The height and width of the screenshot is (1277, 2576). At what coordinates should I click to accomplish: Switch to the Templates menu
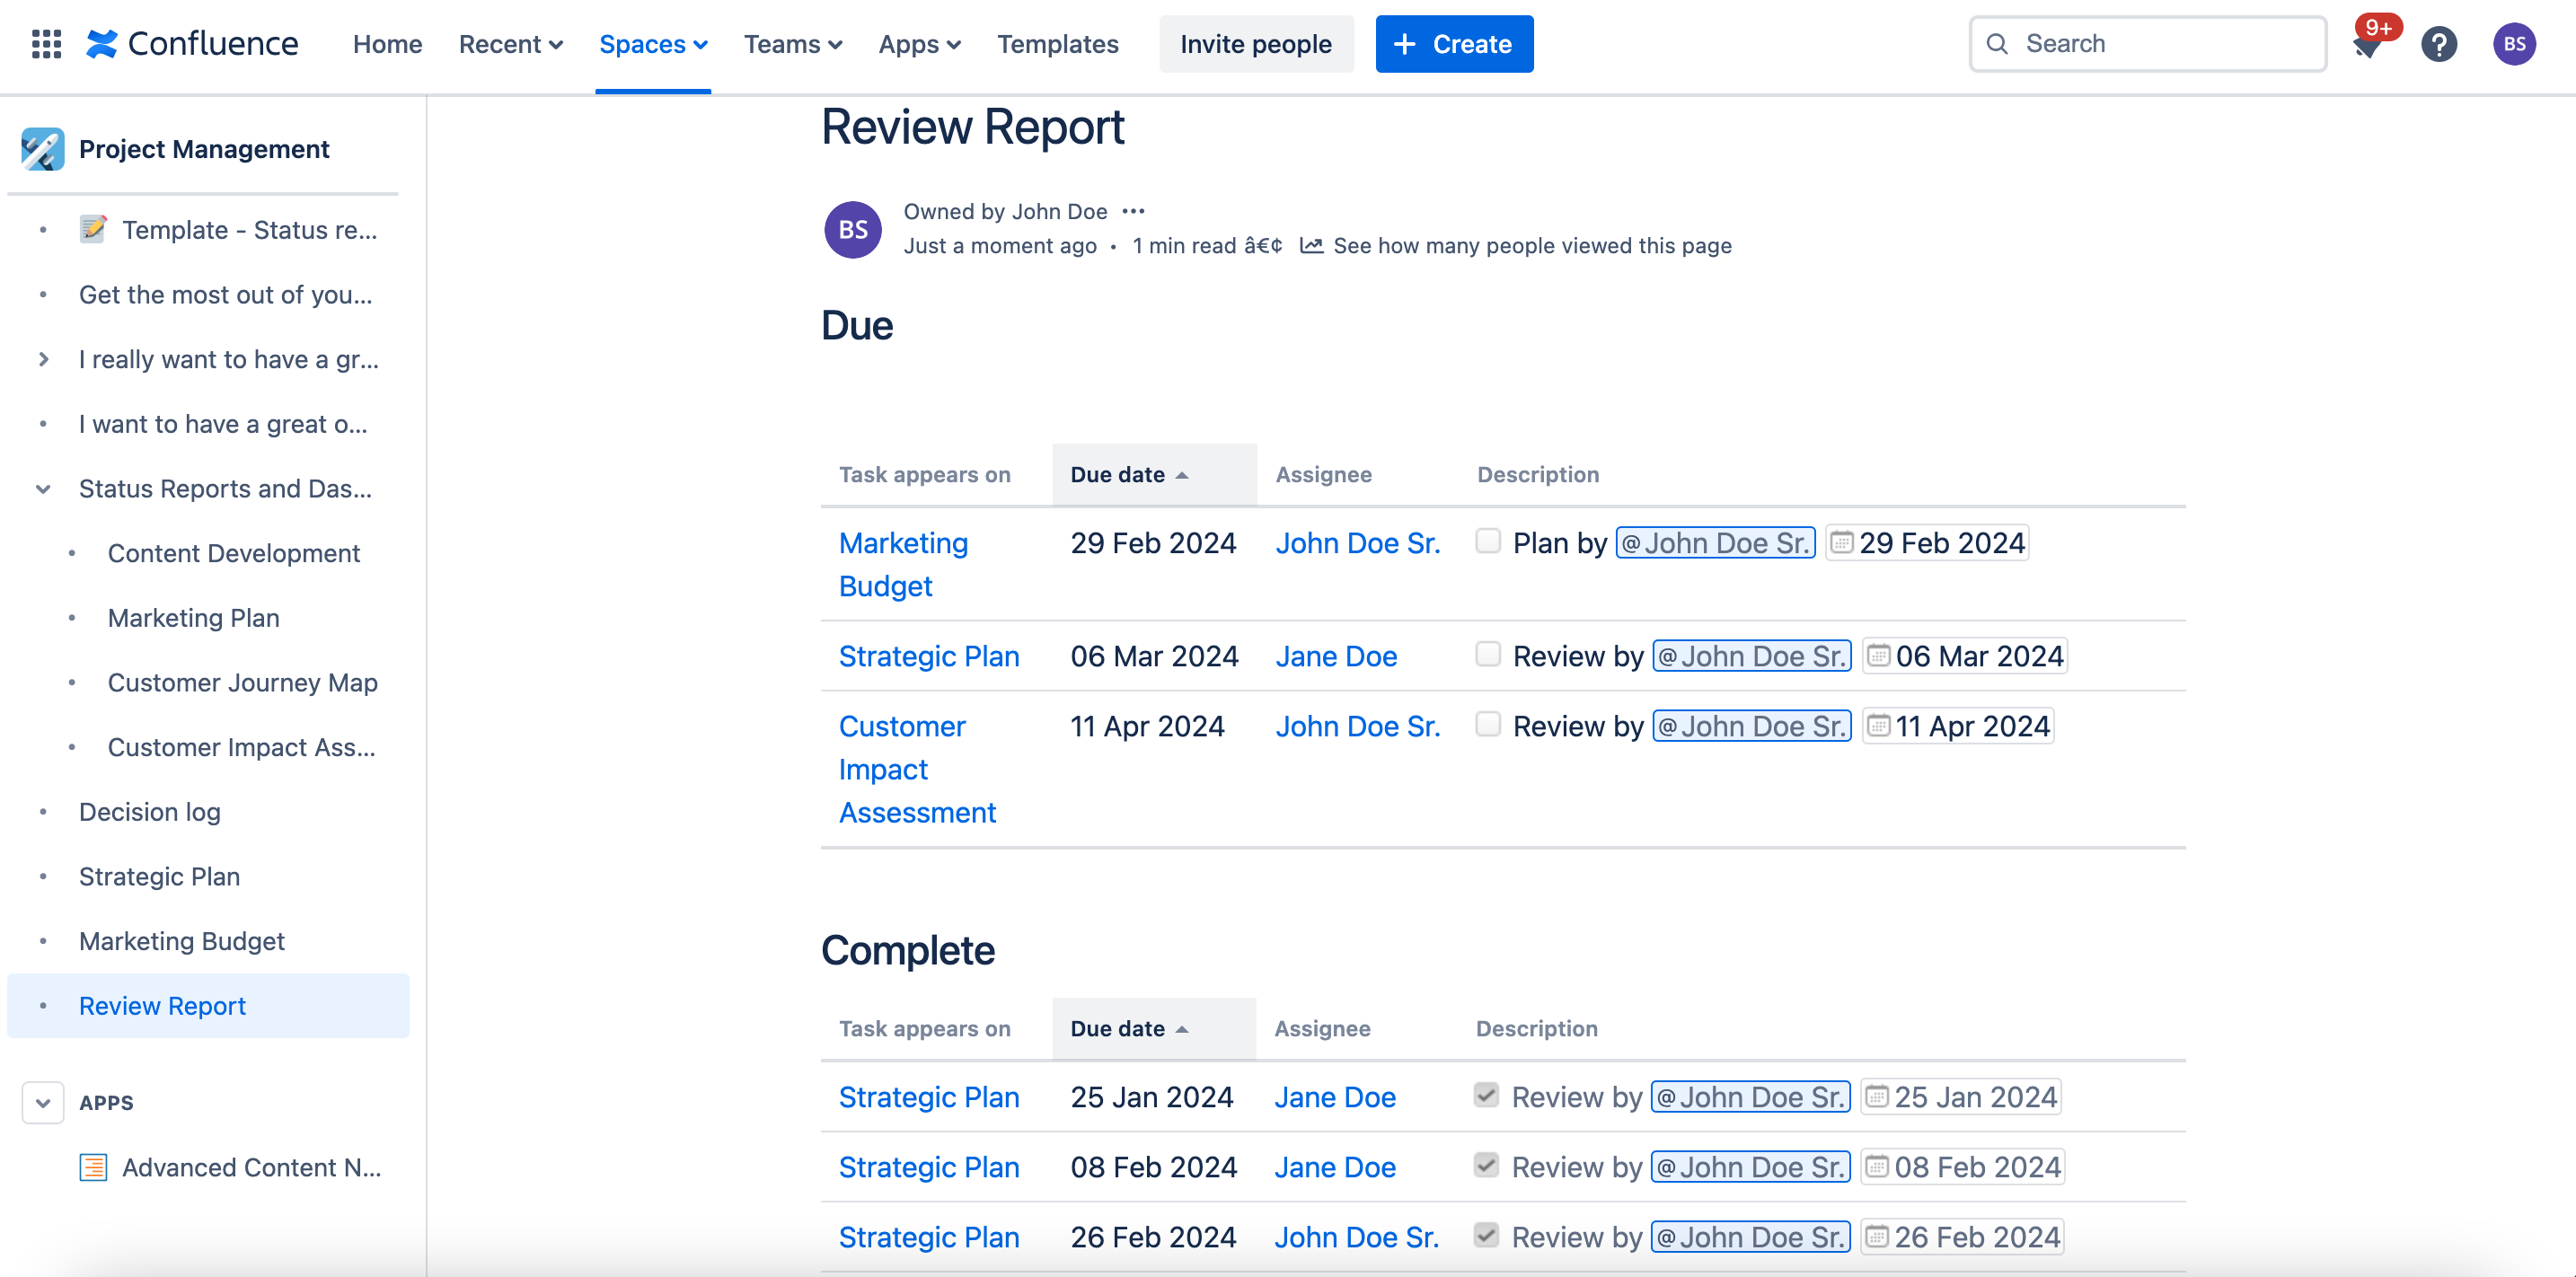click(1058, 44)
